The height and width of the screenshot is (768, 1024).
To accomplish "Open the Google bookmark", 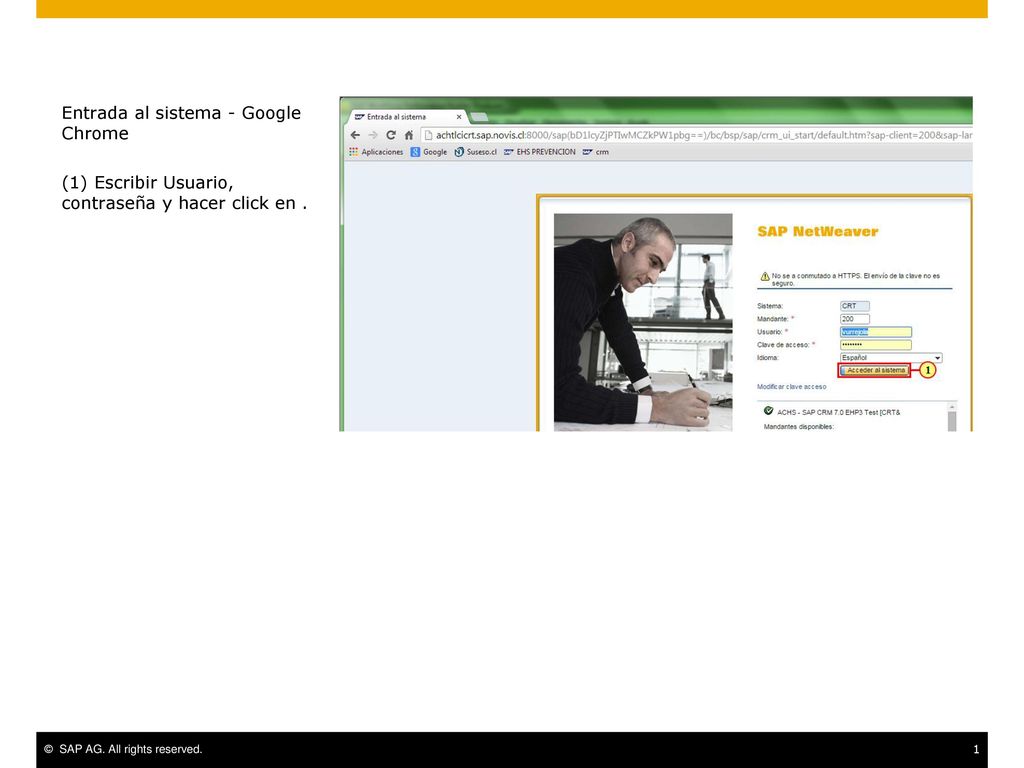I will [x=428, y=152].
